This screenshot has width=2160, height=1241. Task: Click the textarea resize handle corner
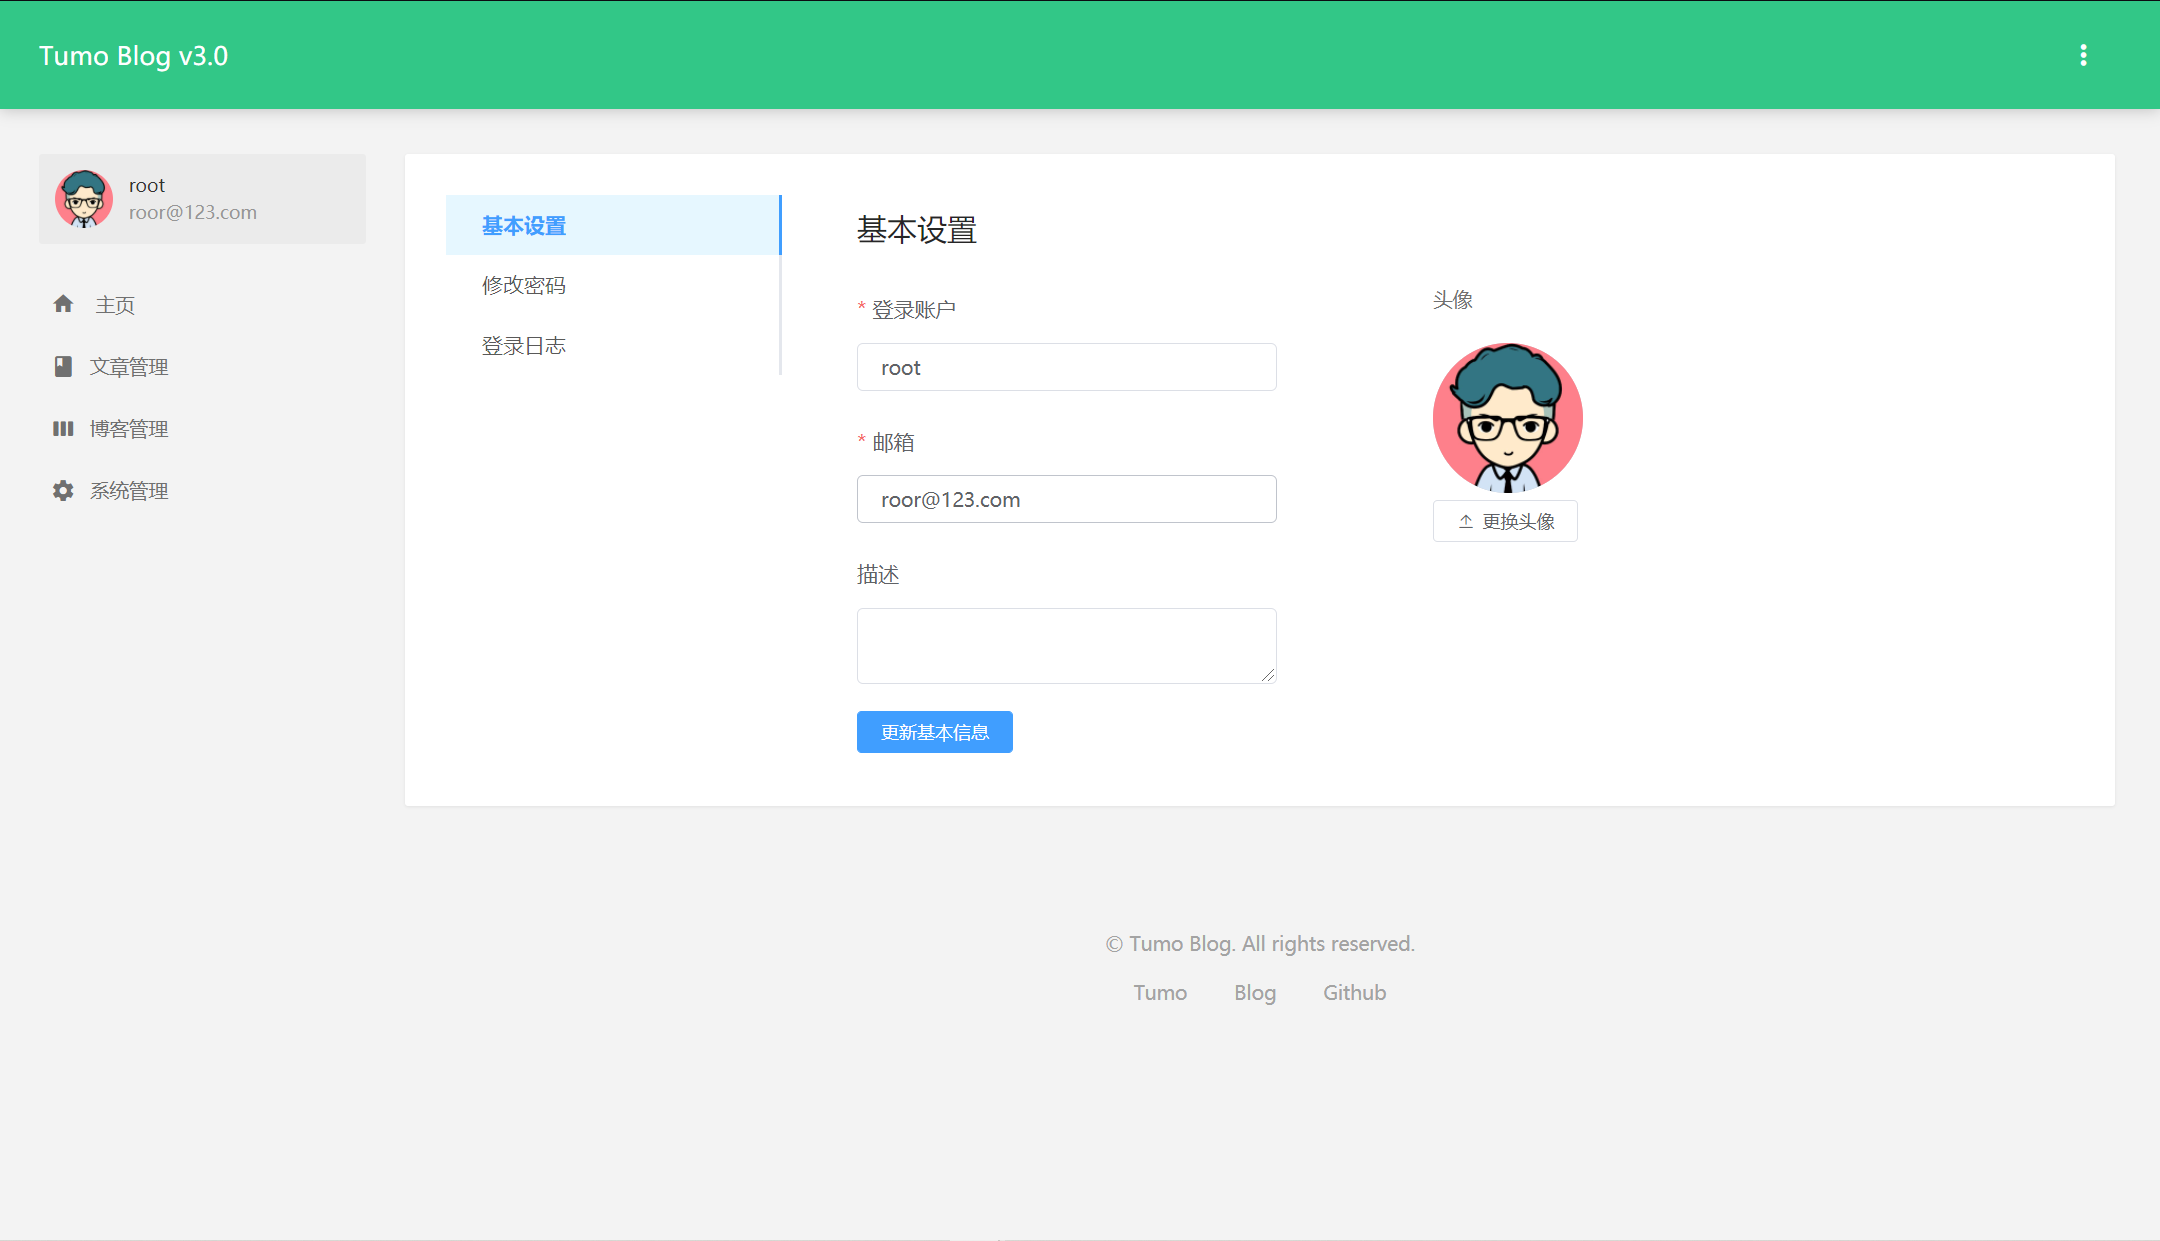click(x=1268, y=676)
